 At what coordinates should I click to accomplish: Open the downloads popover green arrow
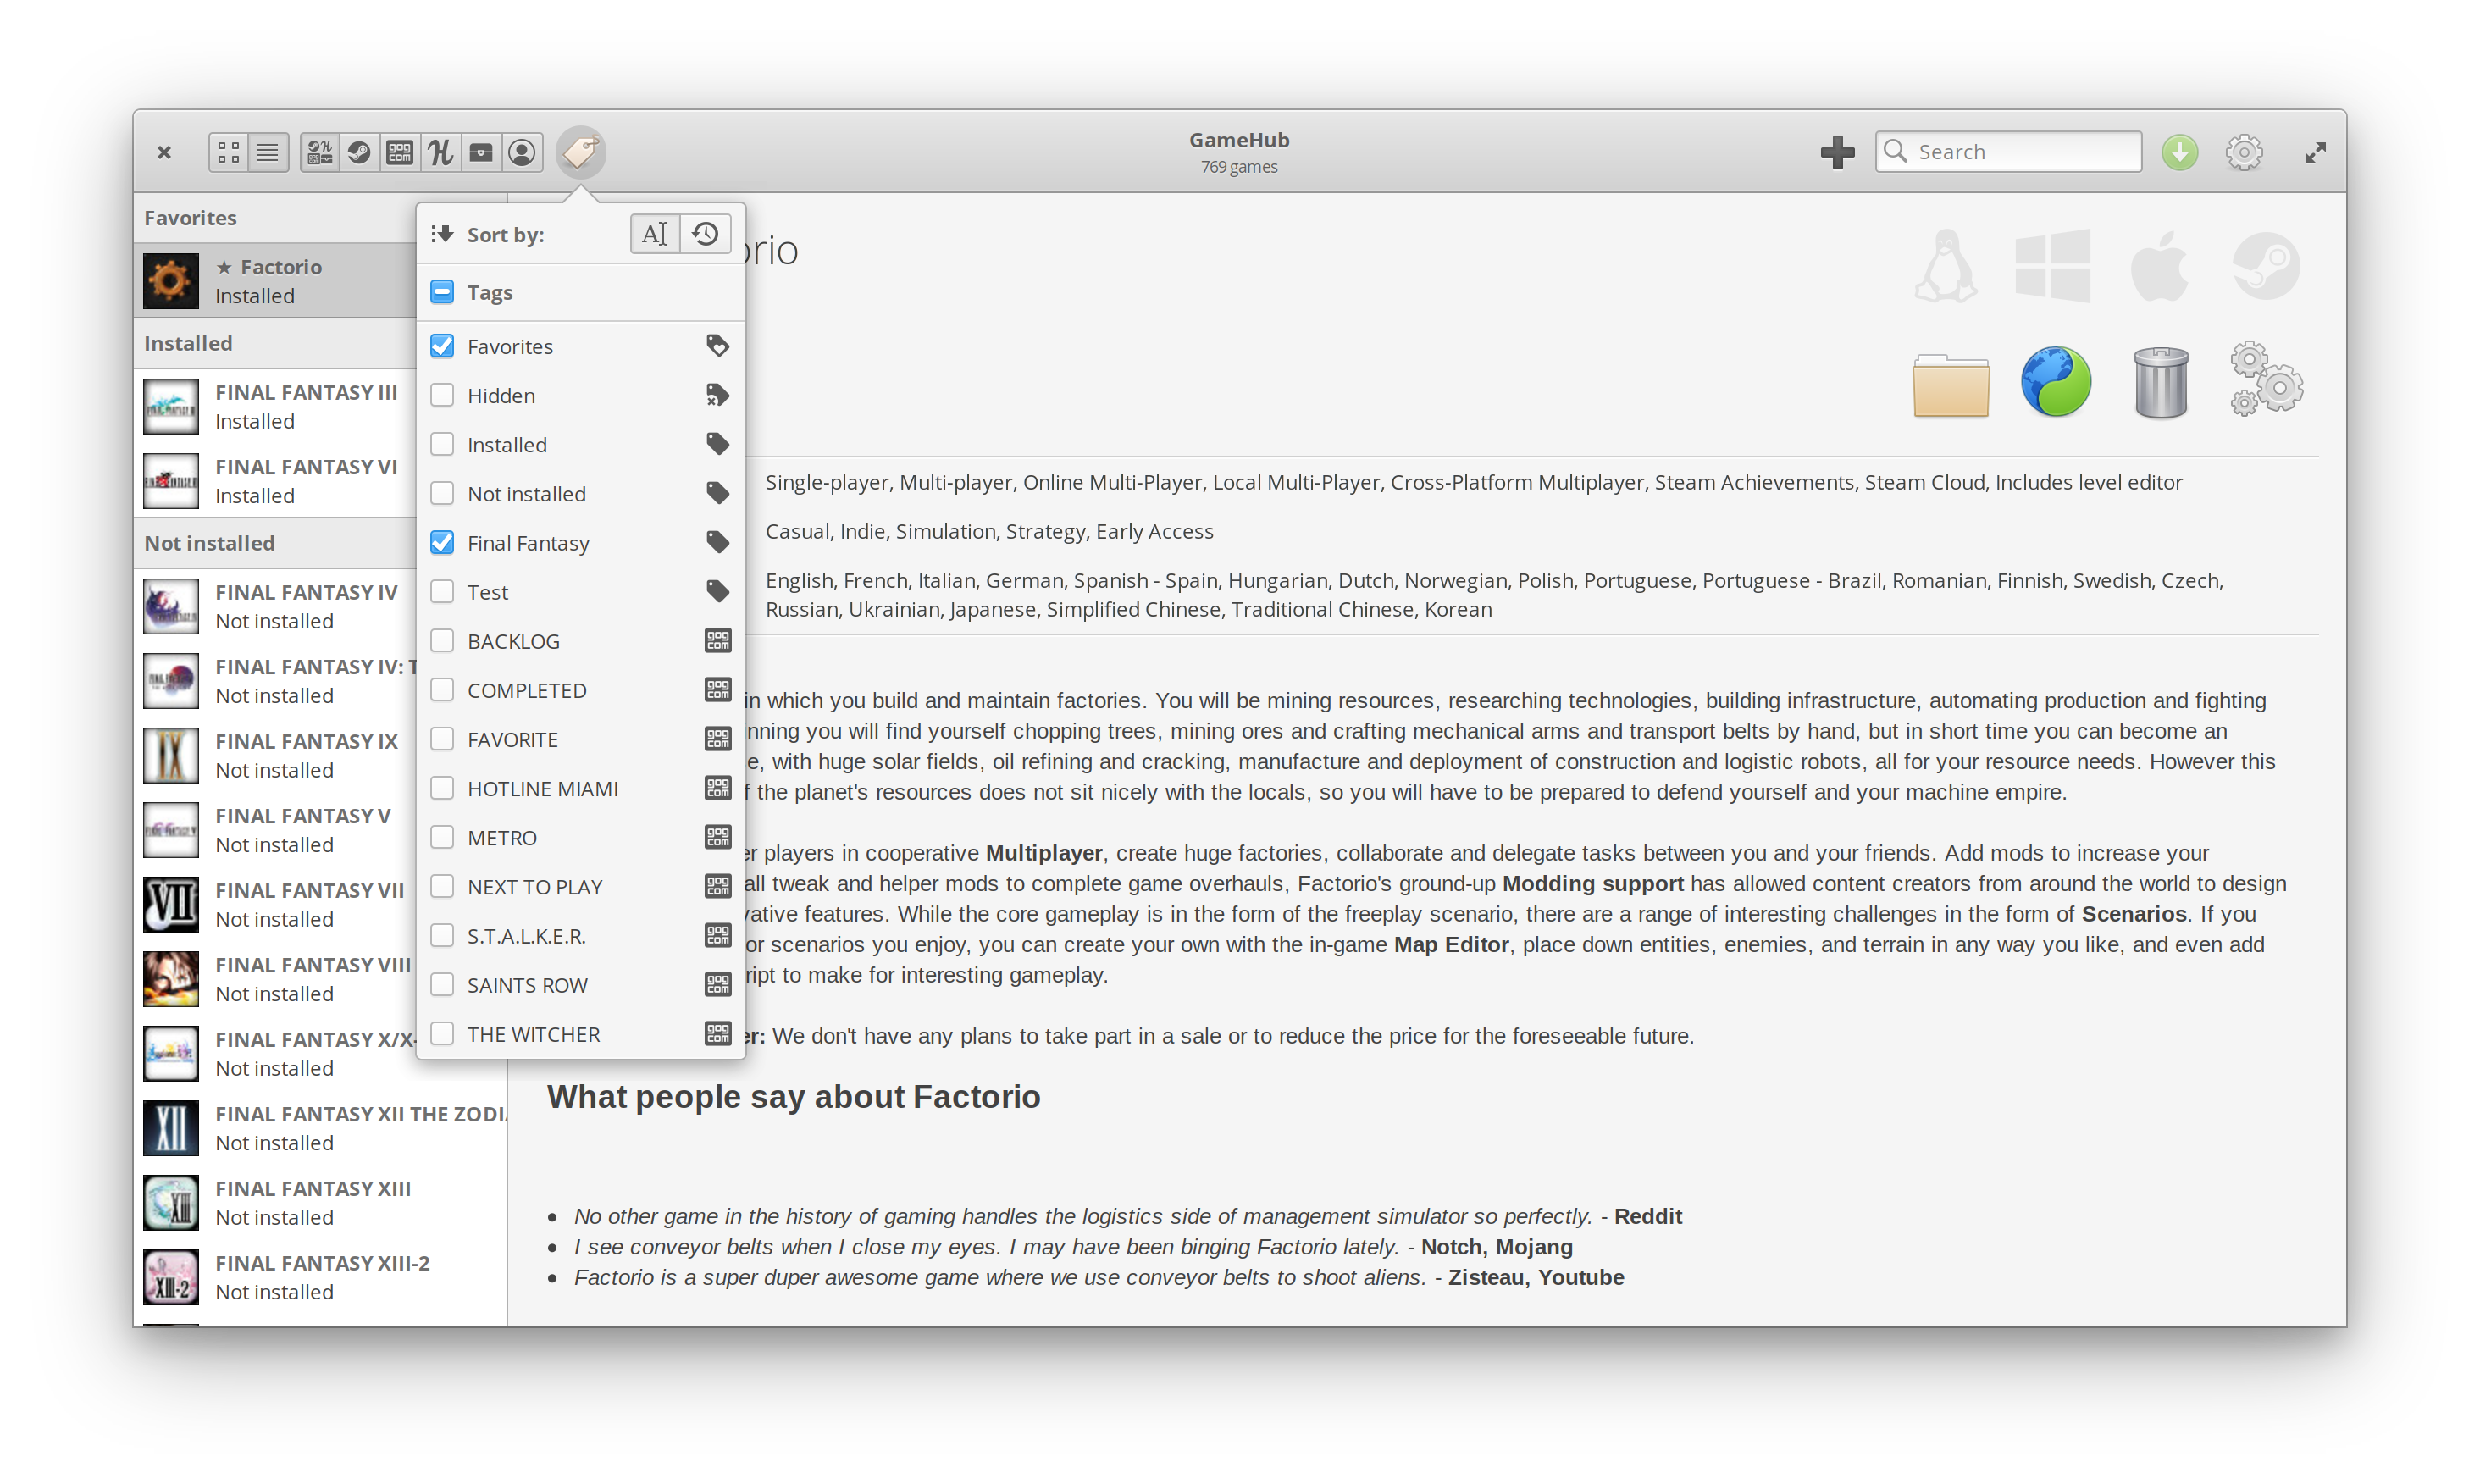click(2179, 152)
